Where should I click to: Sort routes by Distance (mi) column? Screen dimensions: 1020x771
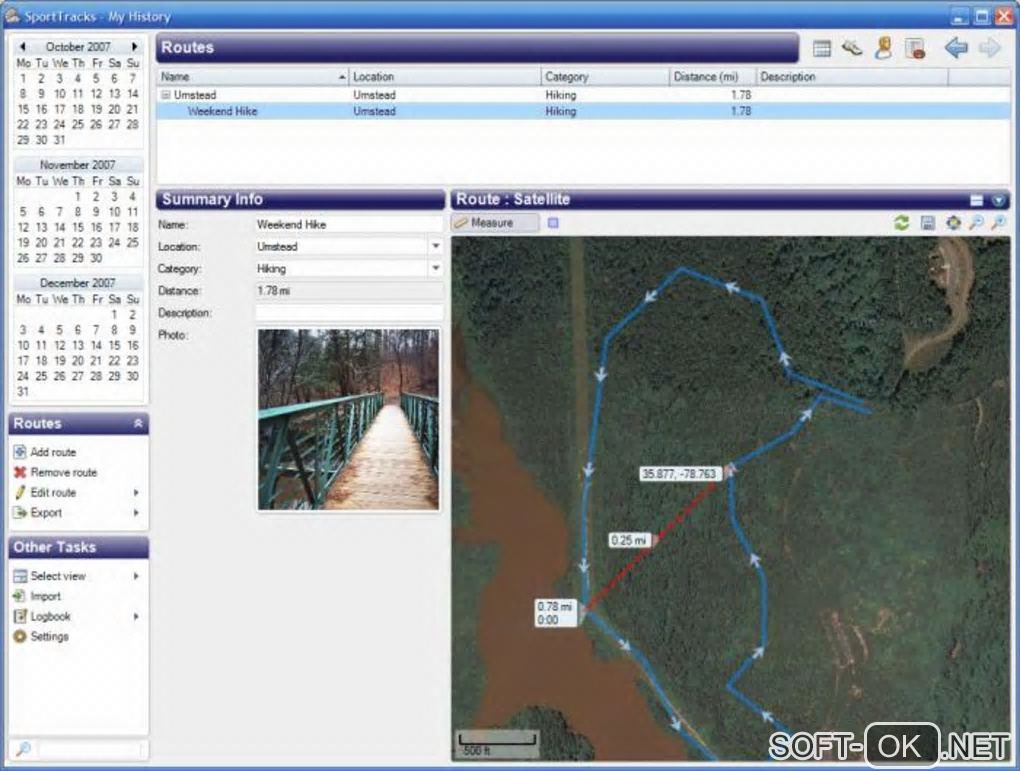(712, 77)
